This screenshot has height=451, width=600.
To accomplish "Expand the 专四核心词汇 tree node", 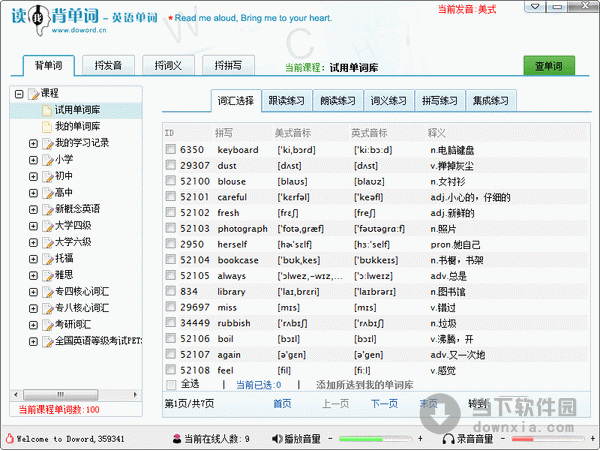I will (x=33, y=292).
